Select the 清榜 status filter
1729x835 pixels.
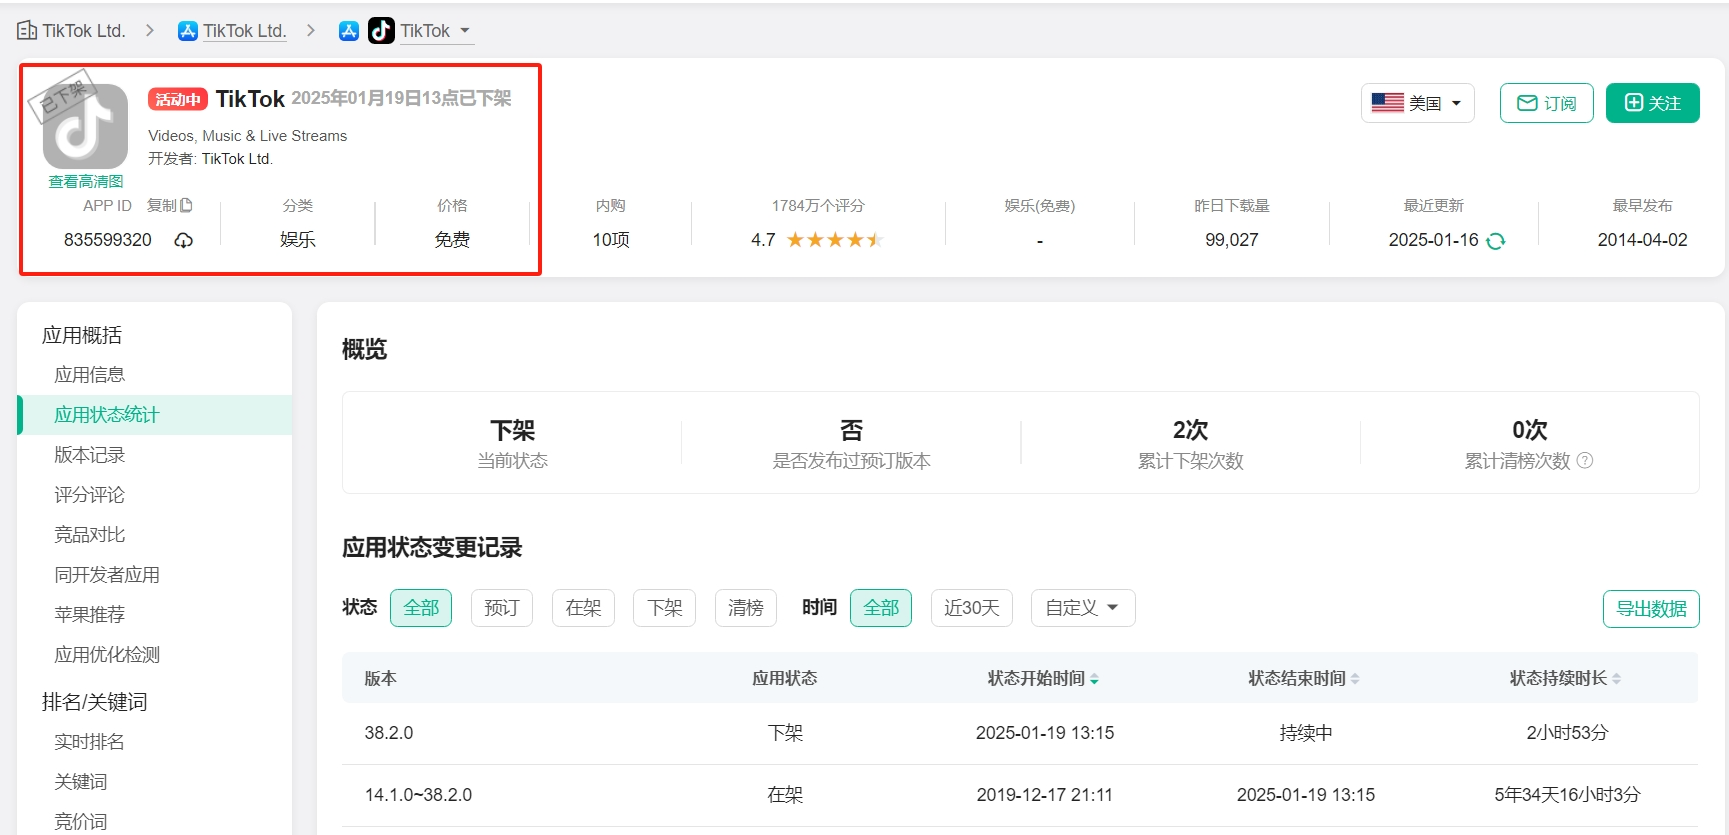(746, 608)
